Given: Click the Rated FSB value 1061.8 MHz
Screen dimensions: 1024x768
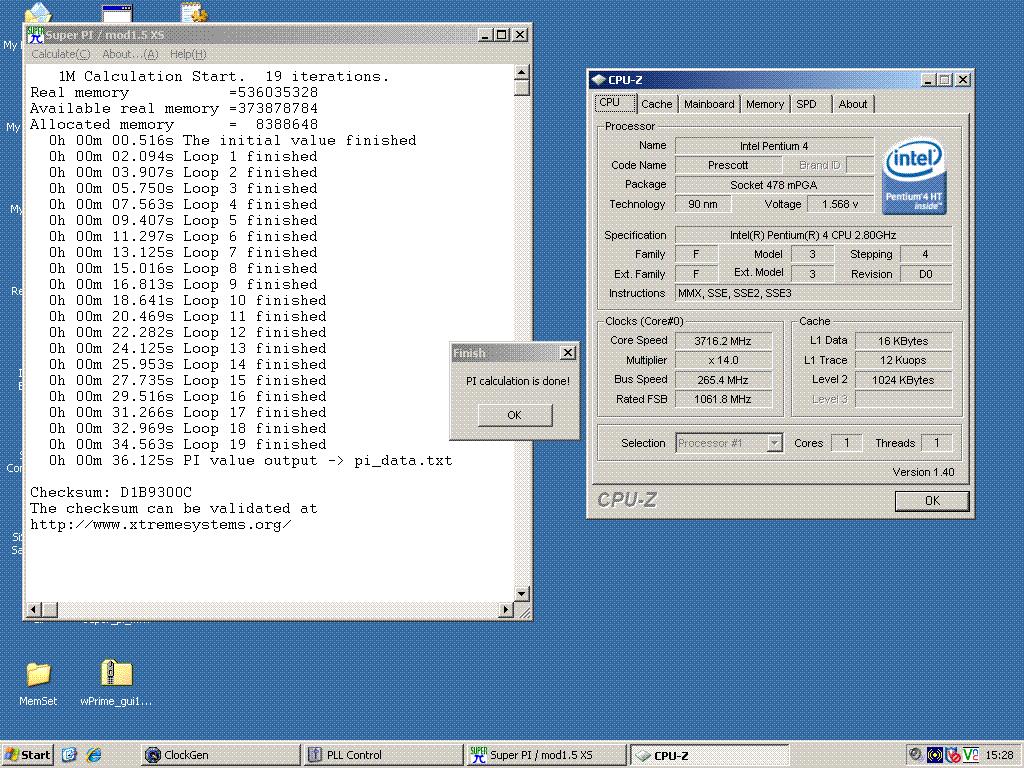Looking at the screenshot, I should [x=723, y=399].
